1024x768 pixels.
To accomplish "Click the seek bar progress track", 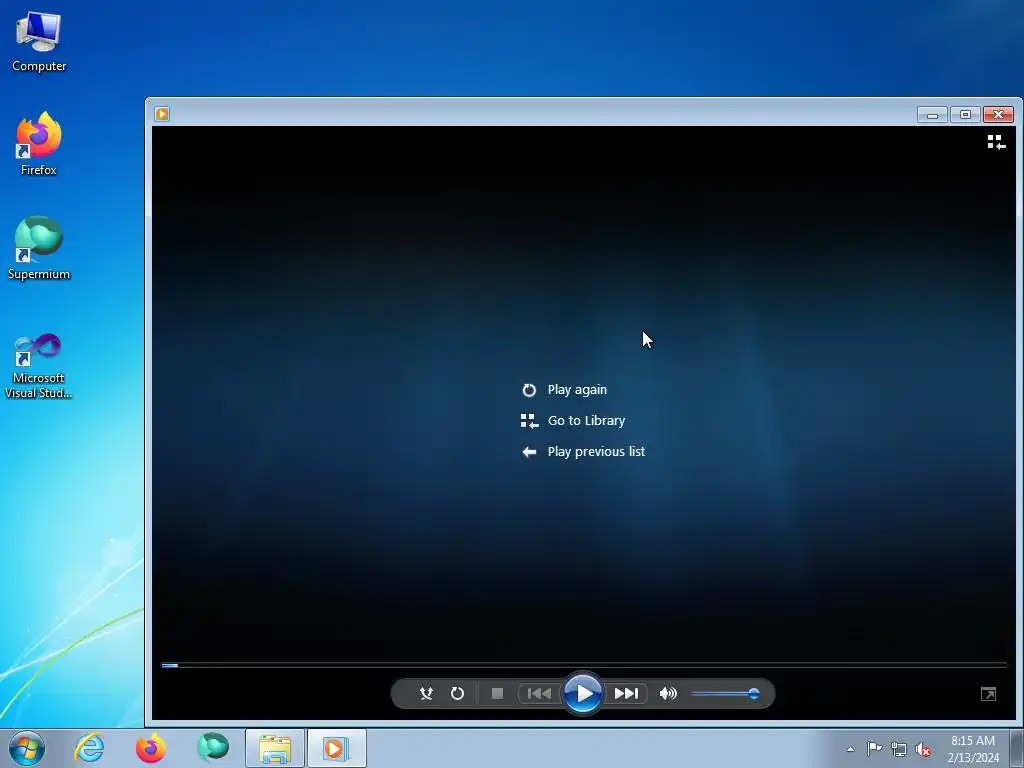I will point(584,665).
